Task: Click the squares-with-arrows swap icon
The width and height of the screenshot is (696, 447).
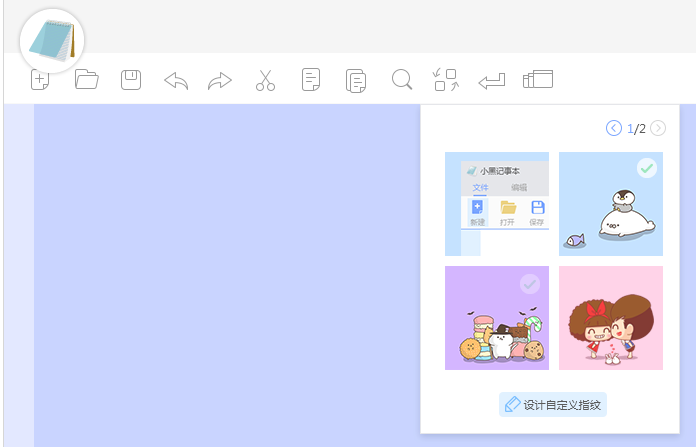Action: click(445, 80)
